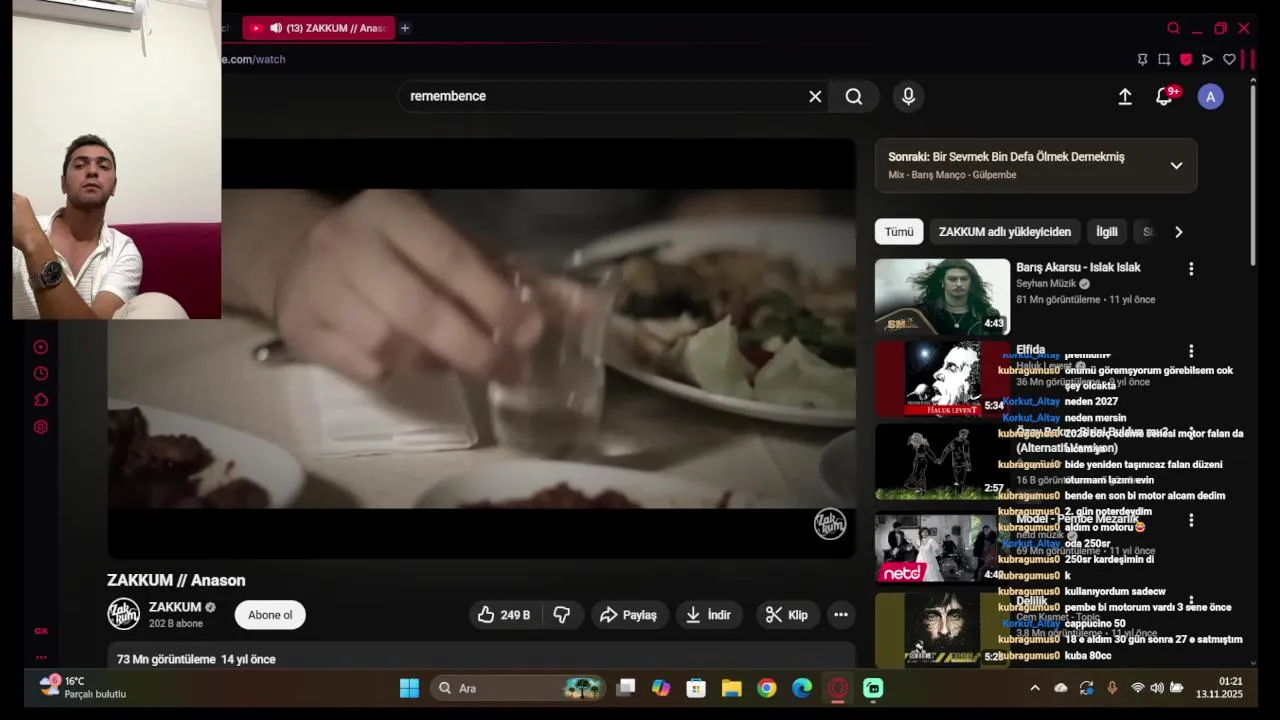Open File Explorer from the taskbar

pos(732,688)
